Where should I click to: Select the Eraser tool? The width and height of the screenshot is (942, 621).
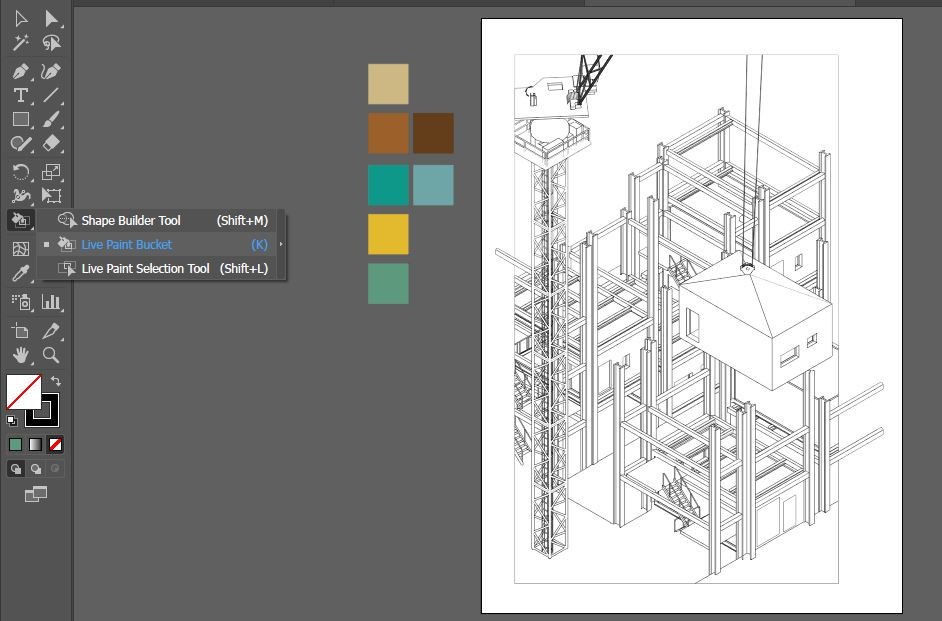point(51,144)
